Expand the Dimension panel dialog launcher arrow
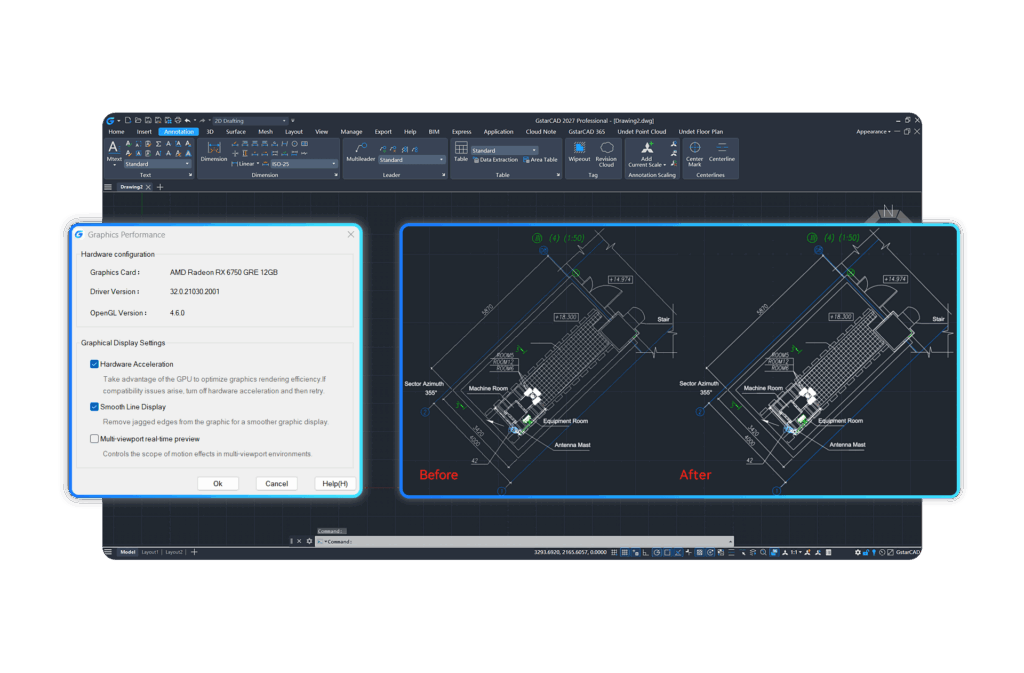 336,175
